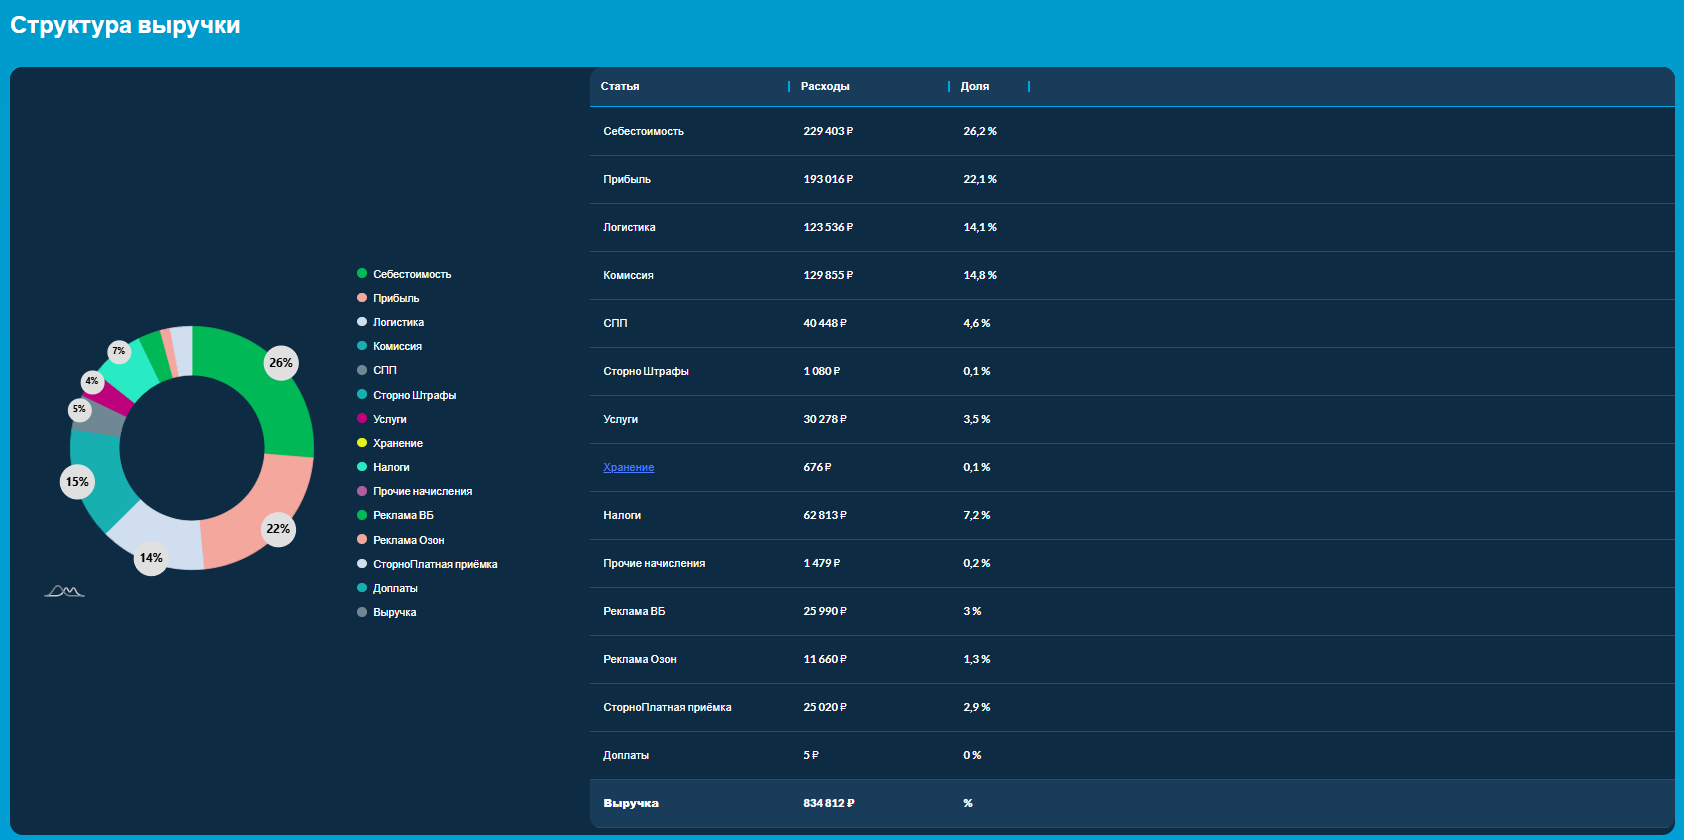The image size is (1684, 840).
Task: Click the 15% label bubble on the donut
Action: (x=77, y=482)
